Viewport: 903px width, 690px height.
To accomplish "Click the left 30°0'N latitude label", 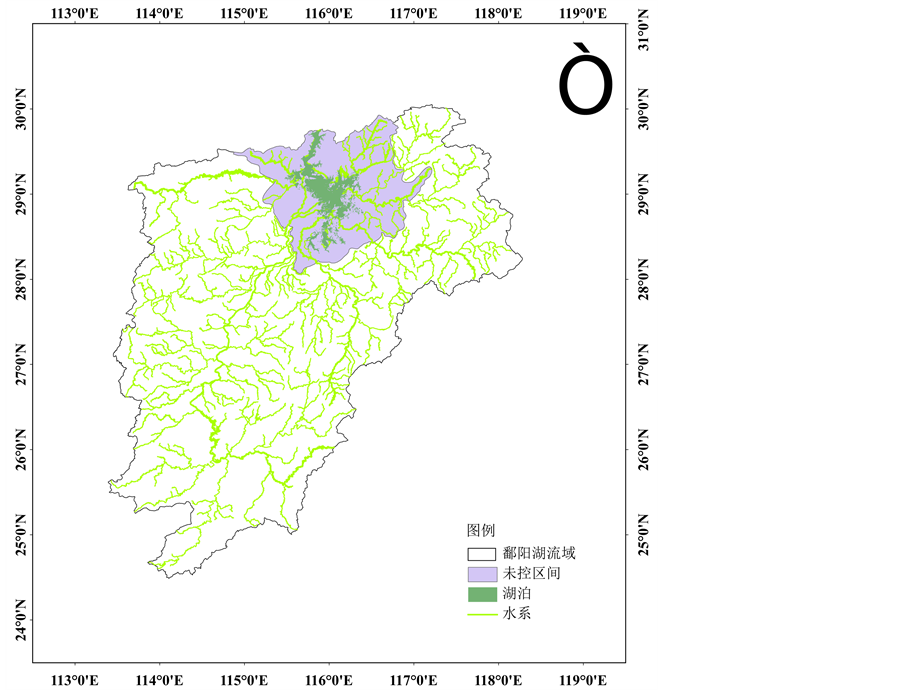I will pos(18,109).
